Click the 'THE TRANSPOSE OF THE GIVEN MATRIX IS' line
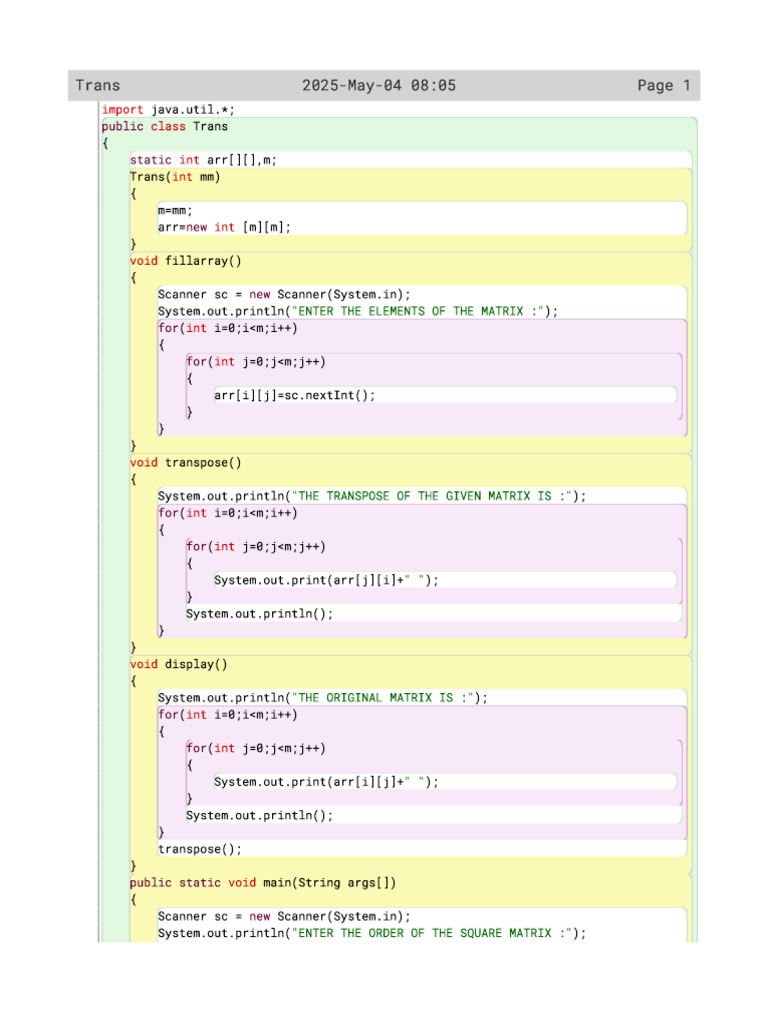Image resolution: width=768 pixels, height=1024 pixels. pyautogui.click(x=372, y=496)
